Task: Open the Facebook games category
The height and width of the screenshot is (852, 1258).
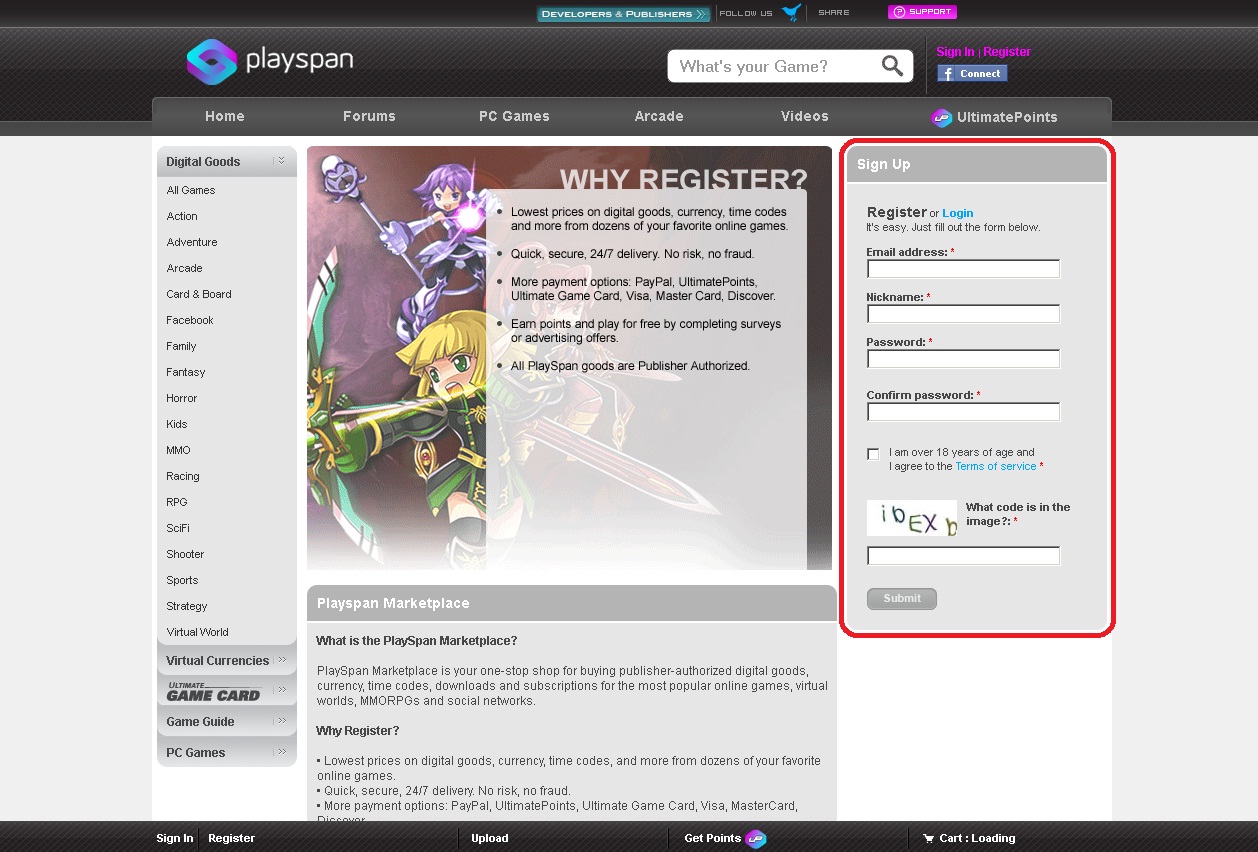Action: [x=190, y=320]
